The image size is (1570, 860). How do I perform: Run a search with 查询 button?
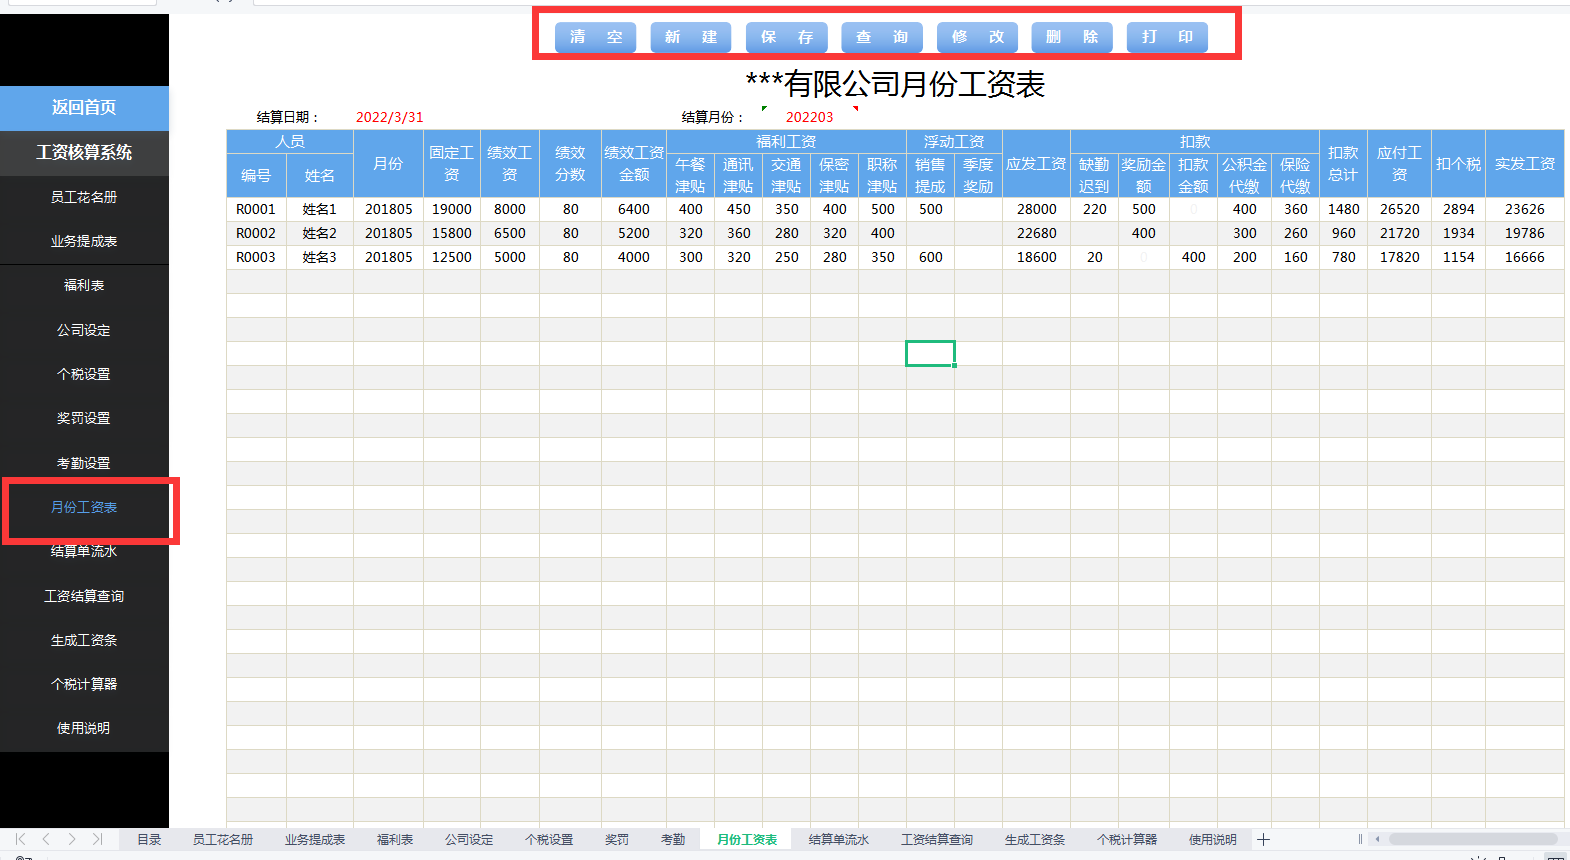pos(881,37)
